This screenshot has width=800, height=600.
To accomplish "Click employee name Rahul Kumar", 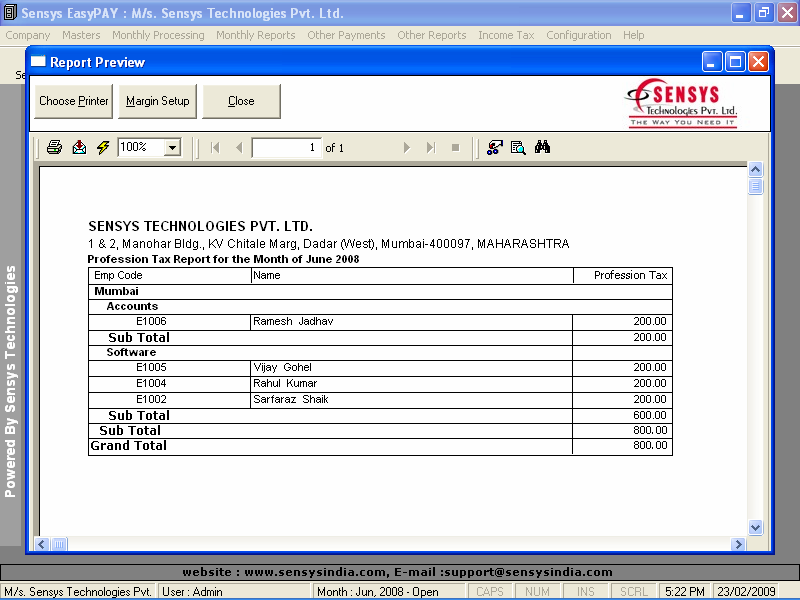I will coord(285,383).
